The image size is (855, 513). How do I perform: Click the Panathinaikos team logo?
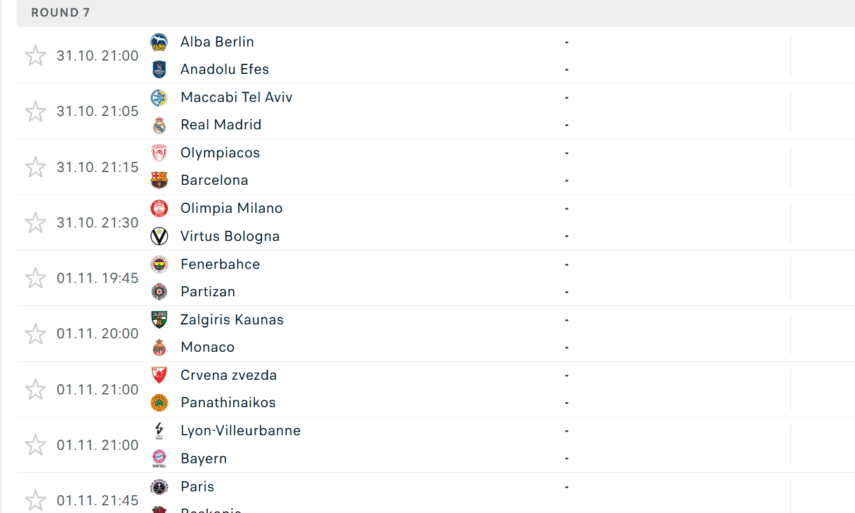coord(159,403)
